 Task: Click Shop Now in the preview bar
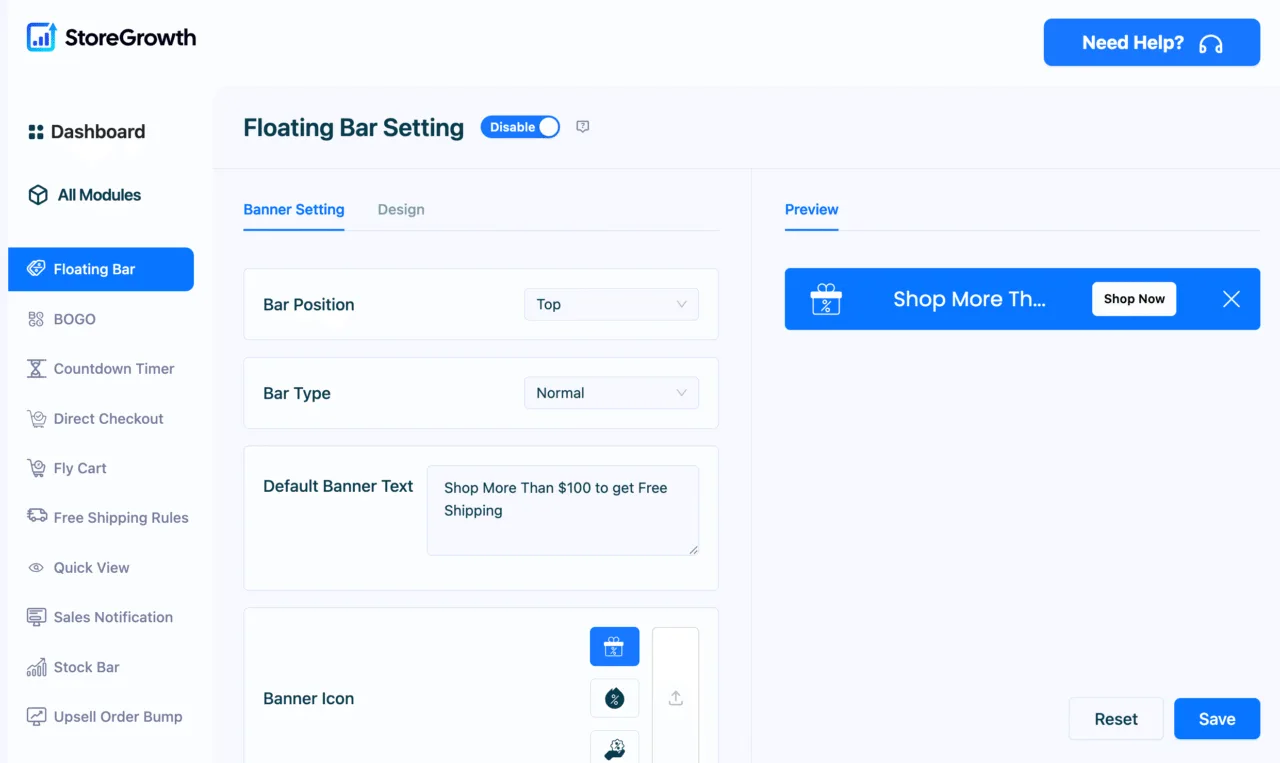[x=1134, y=299]
